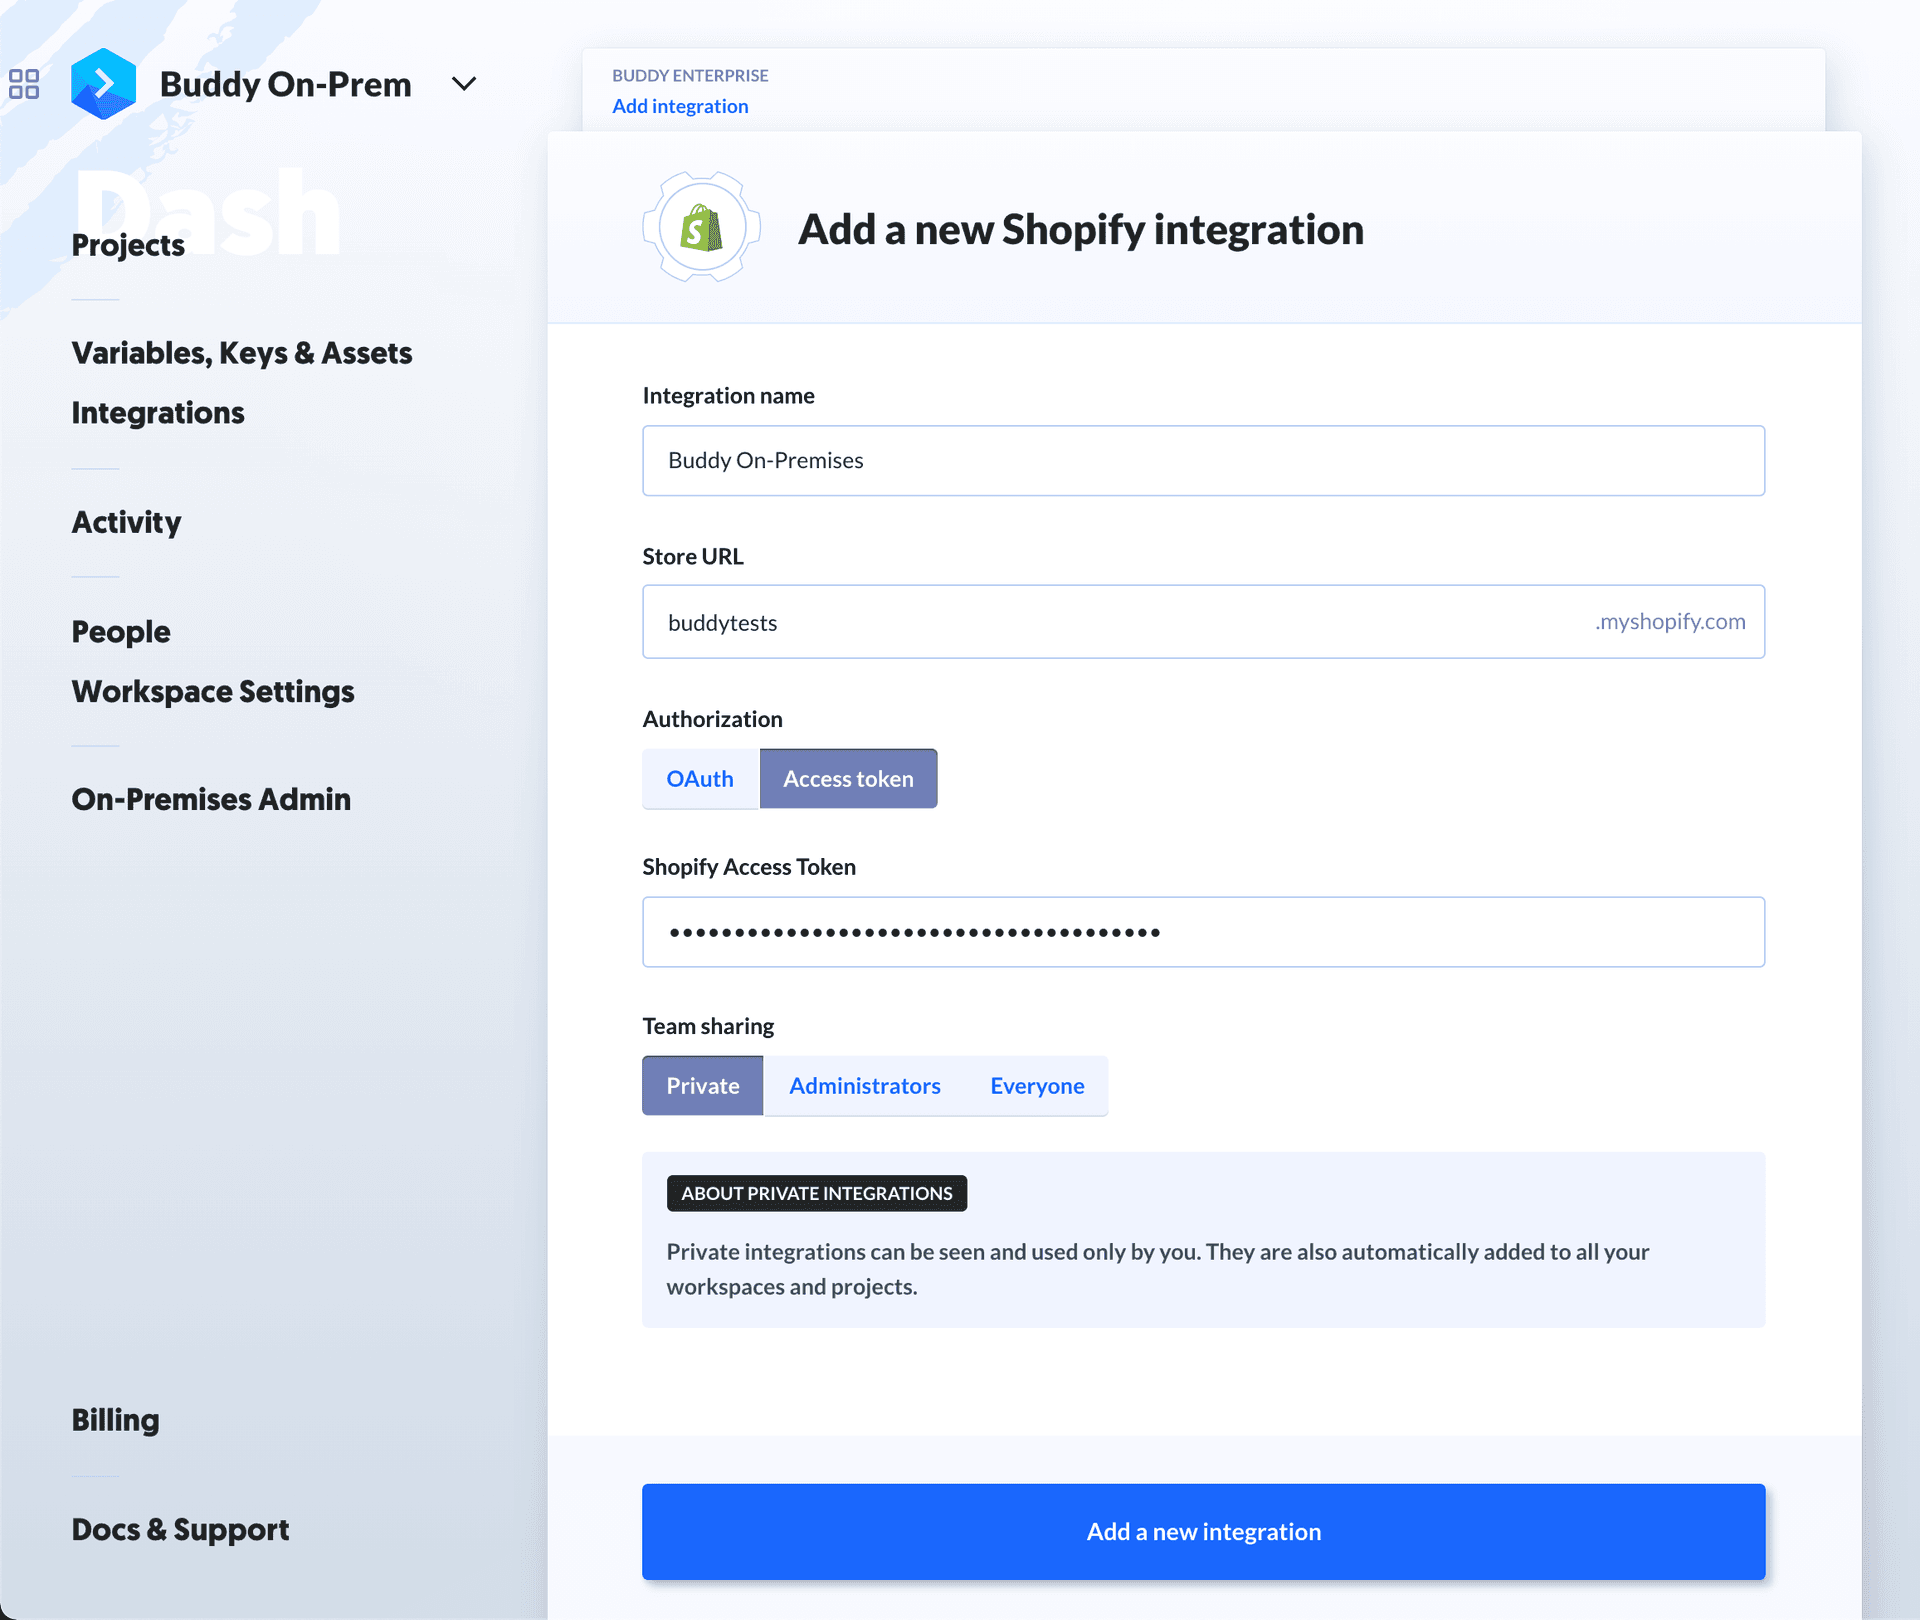Open Variables, Keys & Assets
Screen dimensions: 1920x1620
coord(242,353)
